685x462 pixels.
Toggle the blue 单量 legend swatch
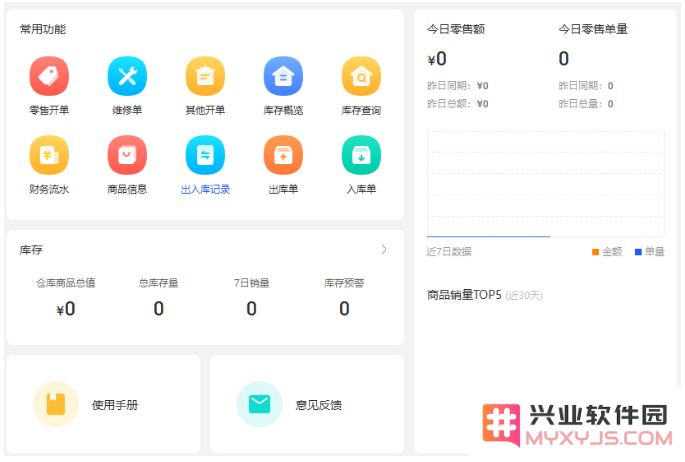pos(638,252)
